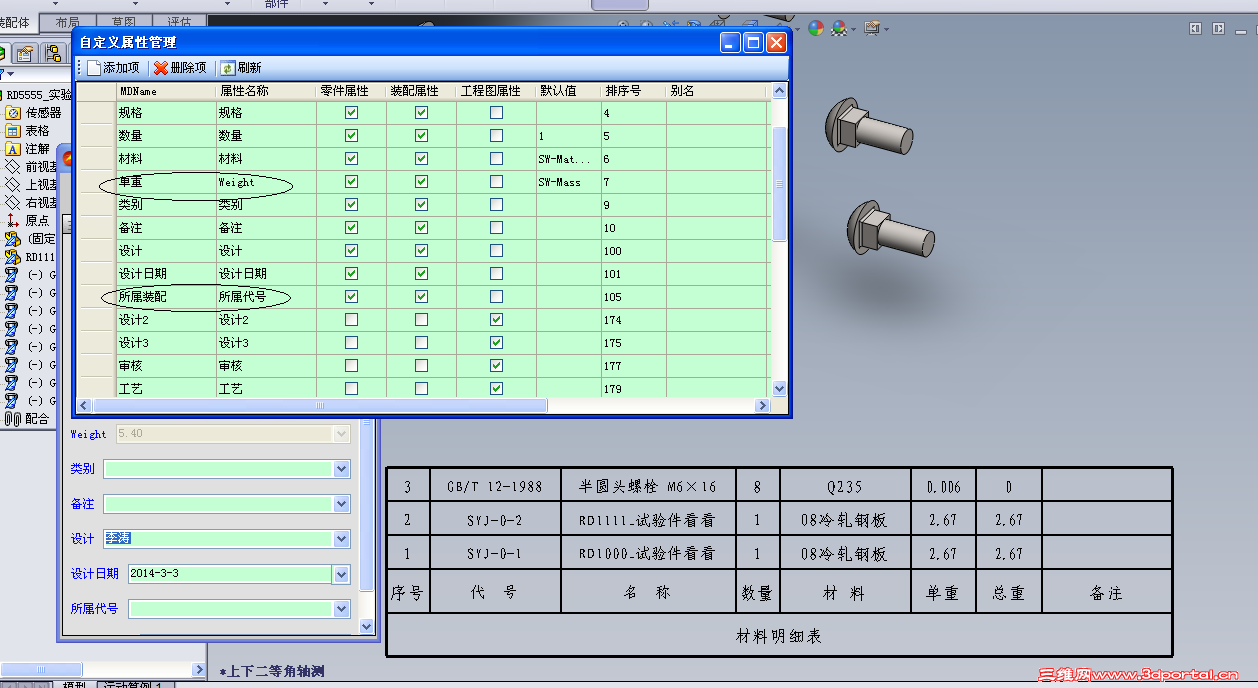
Task: Toggle 装配属性 checkbox for 所属装配 row
Action: tap(421, 297)
